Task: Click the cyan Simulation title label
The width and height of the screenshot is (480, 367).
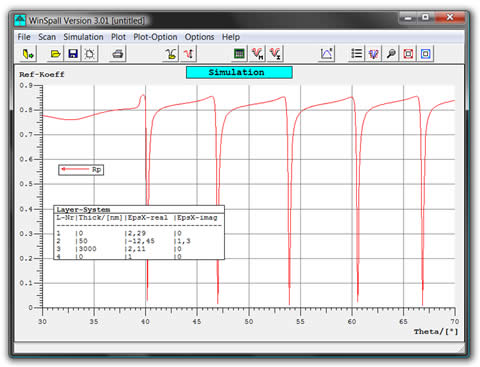Action: [239, 72]
